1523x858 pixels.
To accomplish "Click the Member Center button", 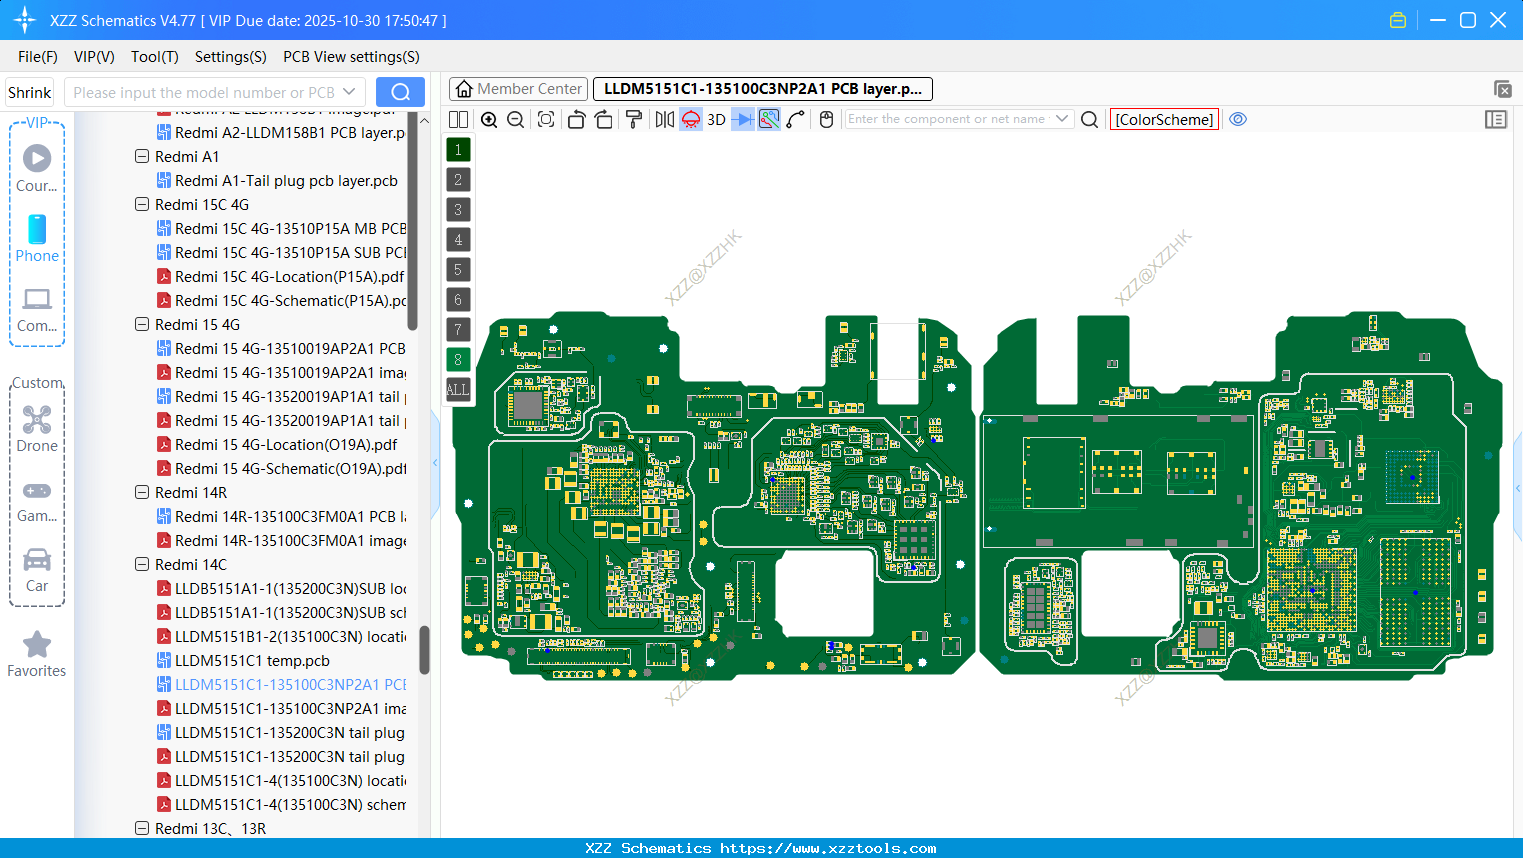I will pos(518,88).
